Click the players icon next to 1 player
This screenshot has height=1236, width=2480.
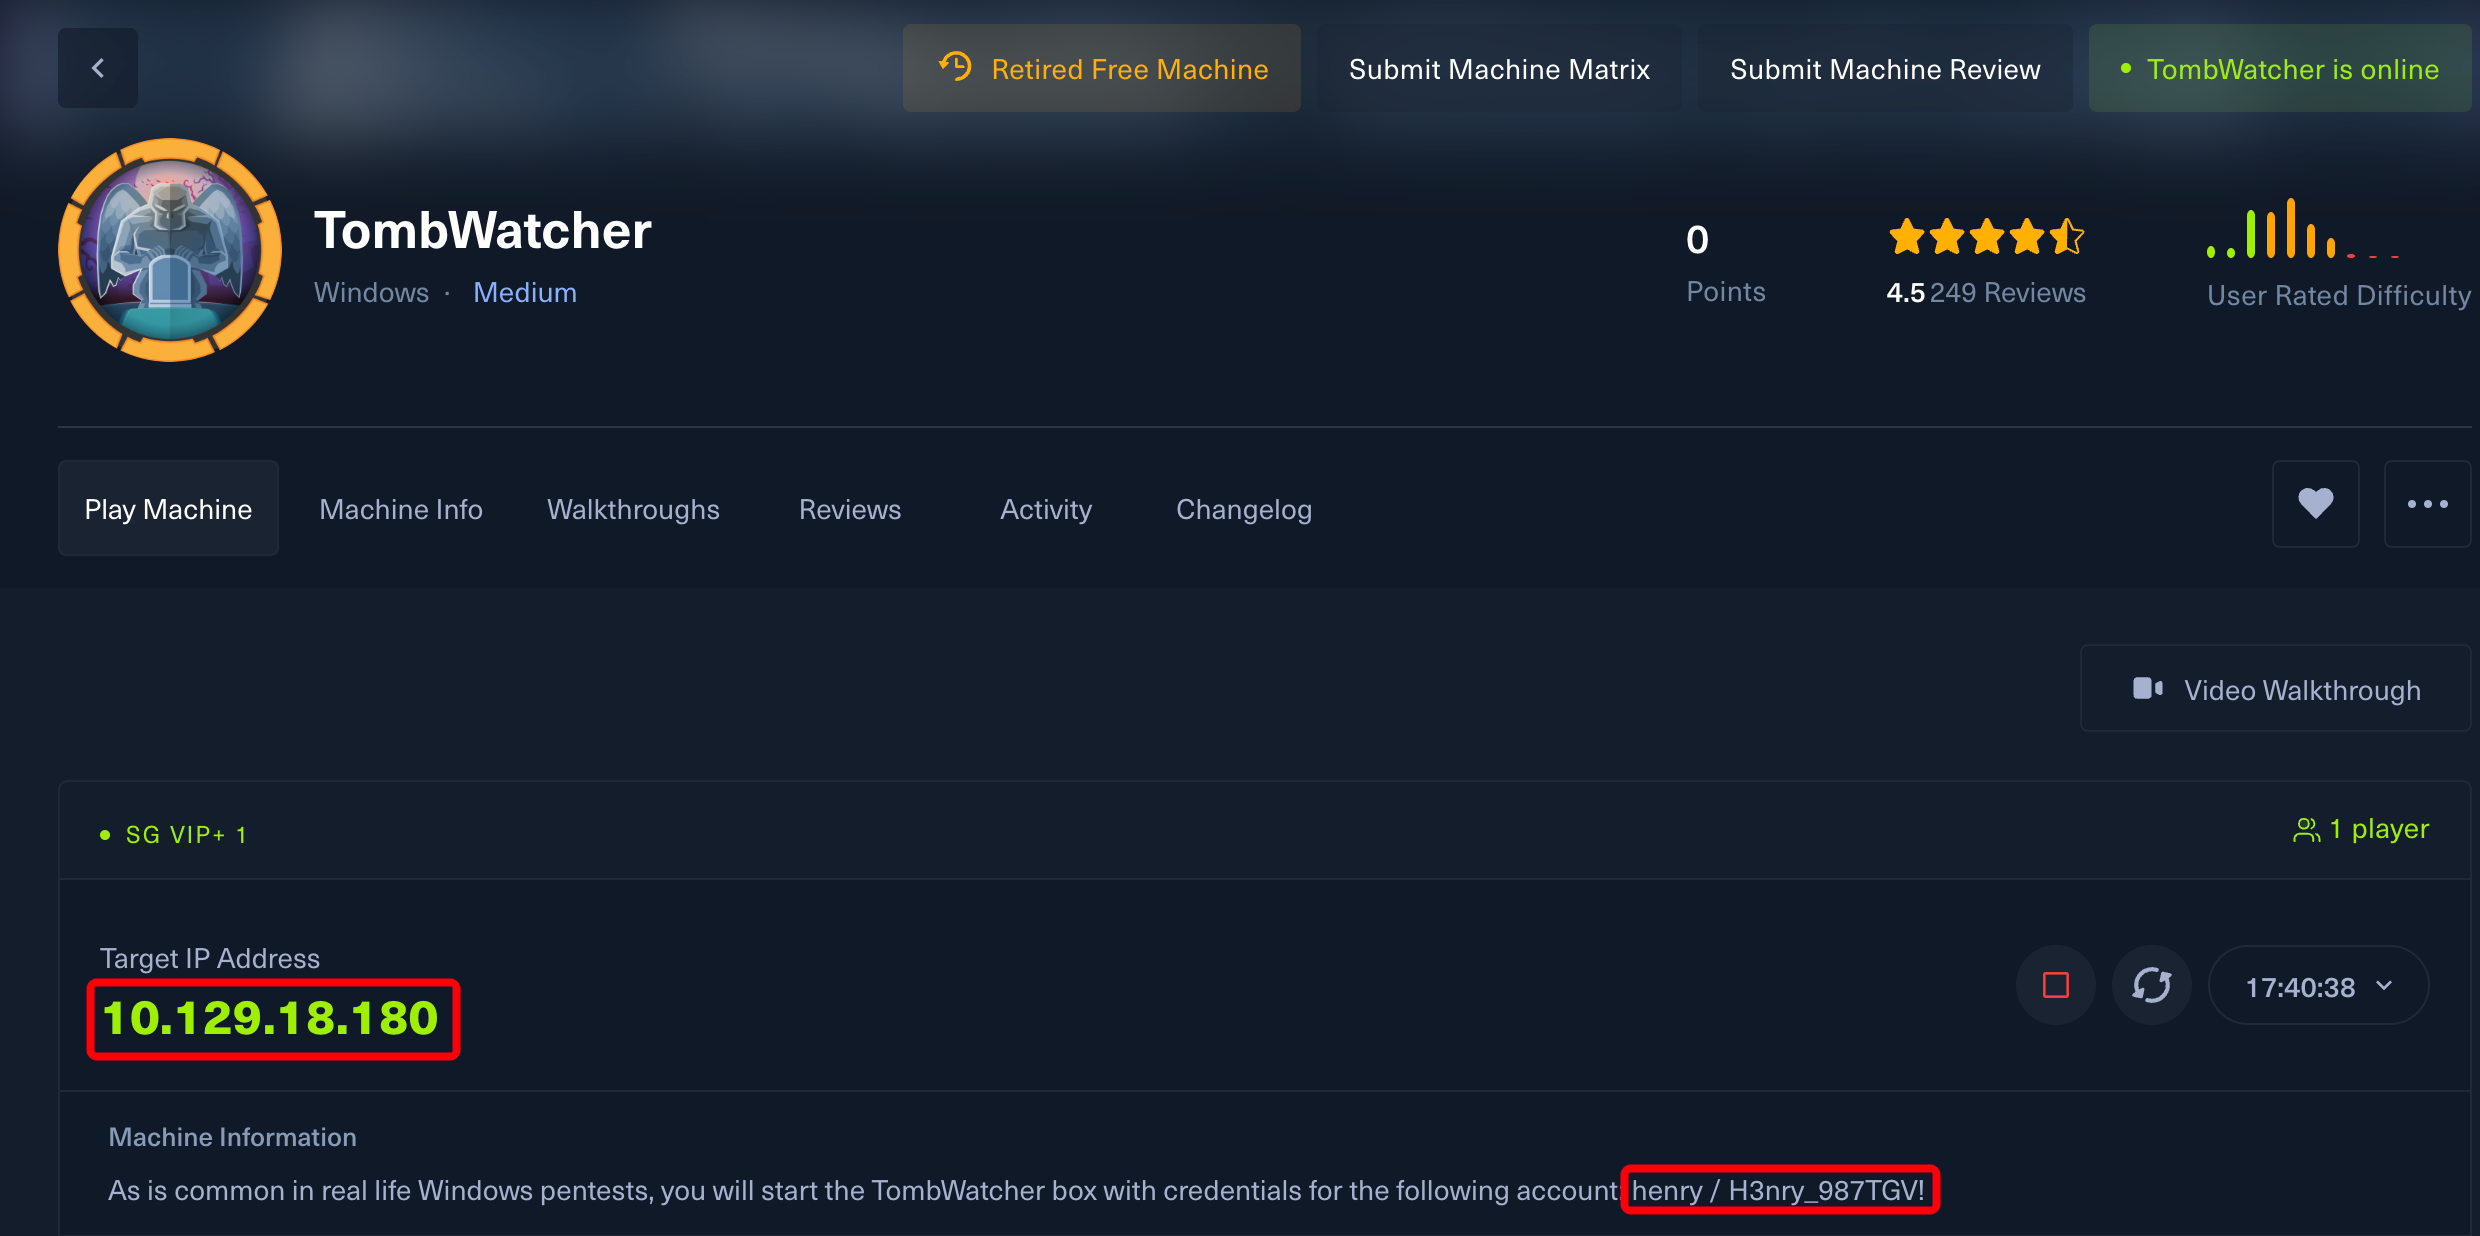pyautogui.click(x=2306, y=830)
